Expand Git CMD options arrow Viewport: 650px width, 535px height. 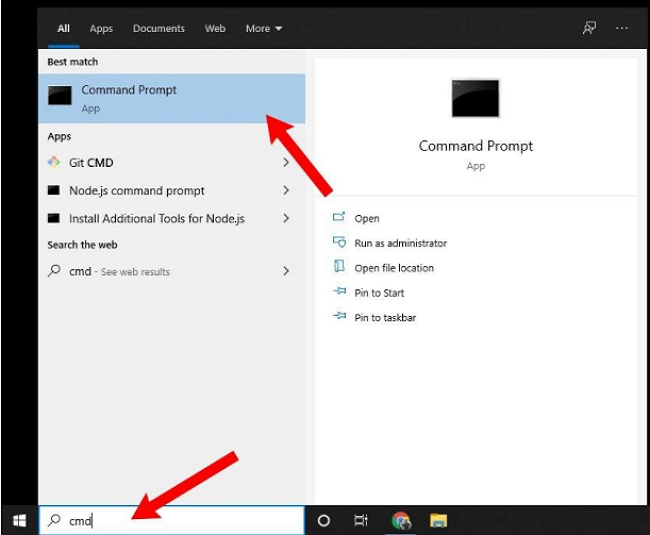286,162
